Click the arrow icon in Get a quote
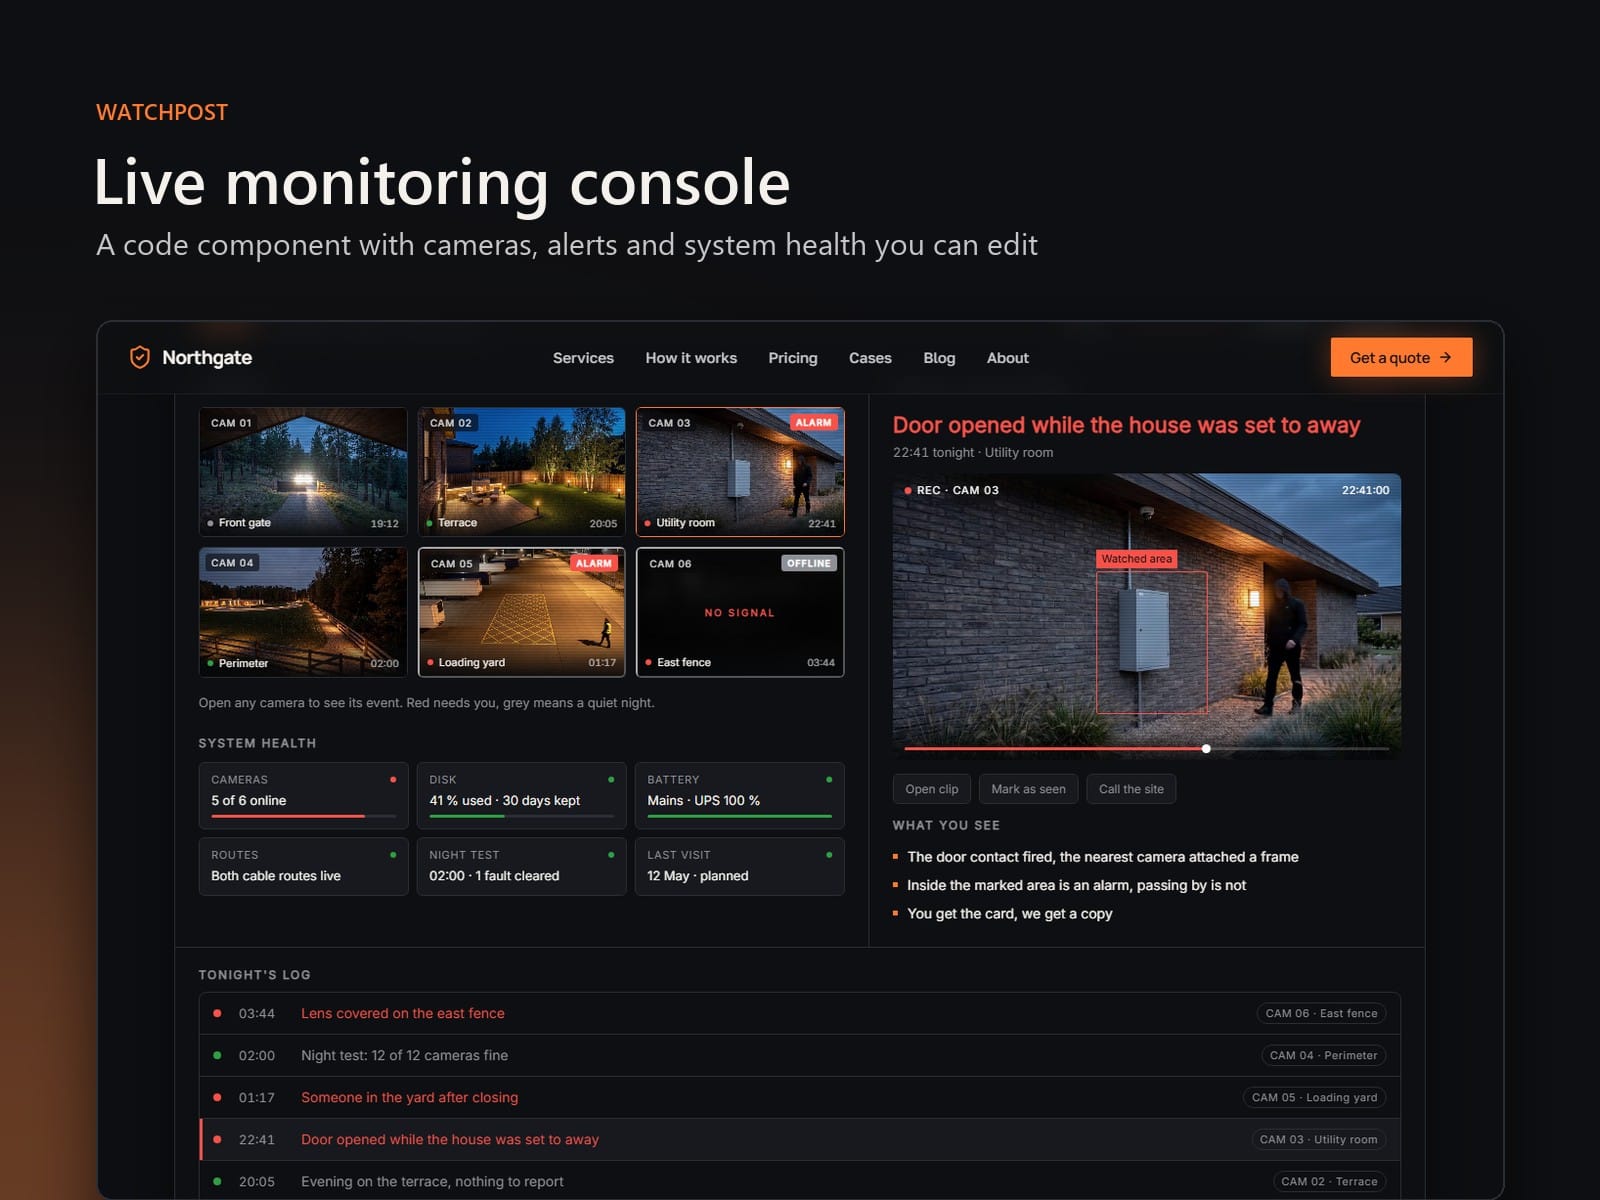 coord(1446,357)
